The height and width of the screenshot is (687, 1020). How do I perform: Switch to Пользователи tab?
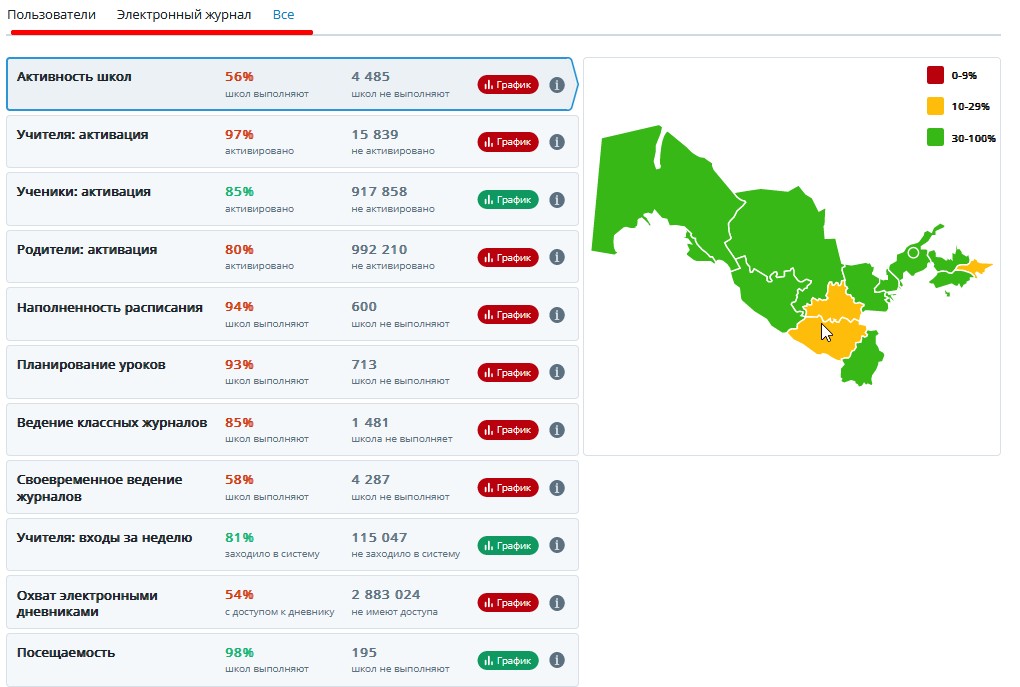(x=52, y=16)
